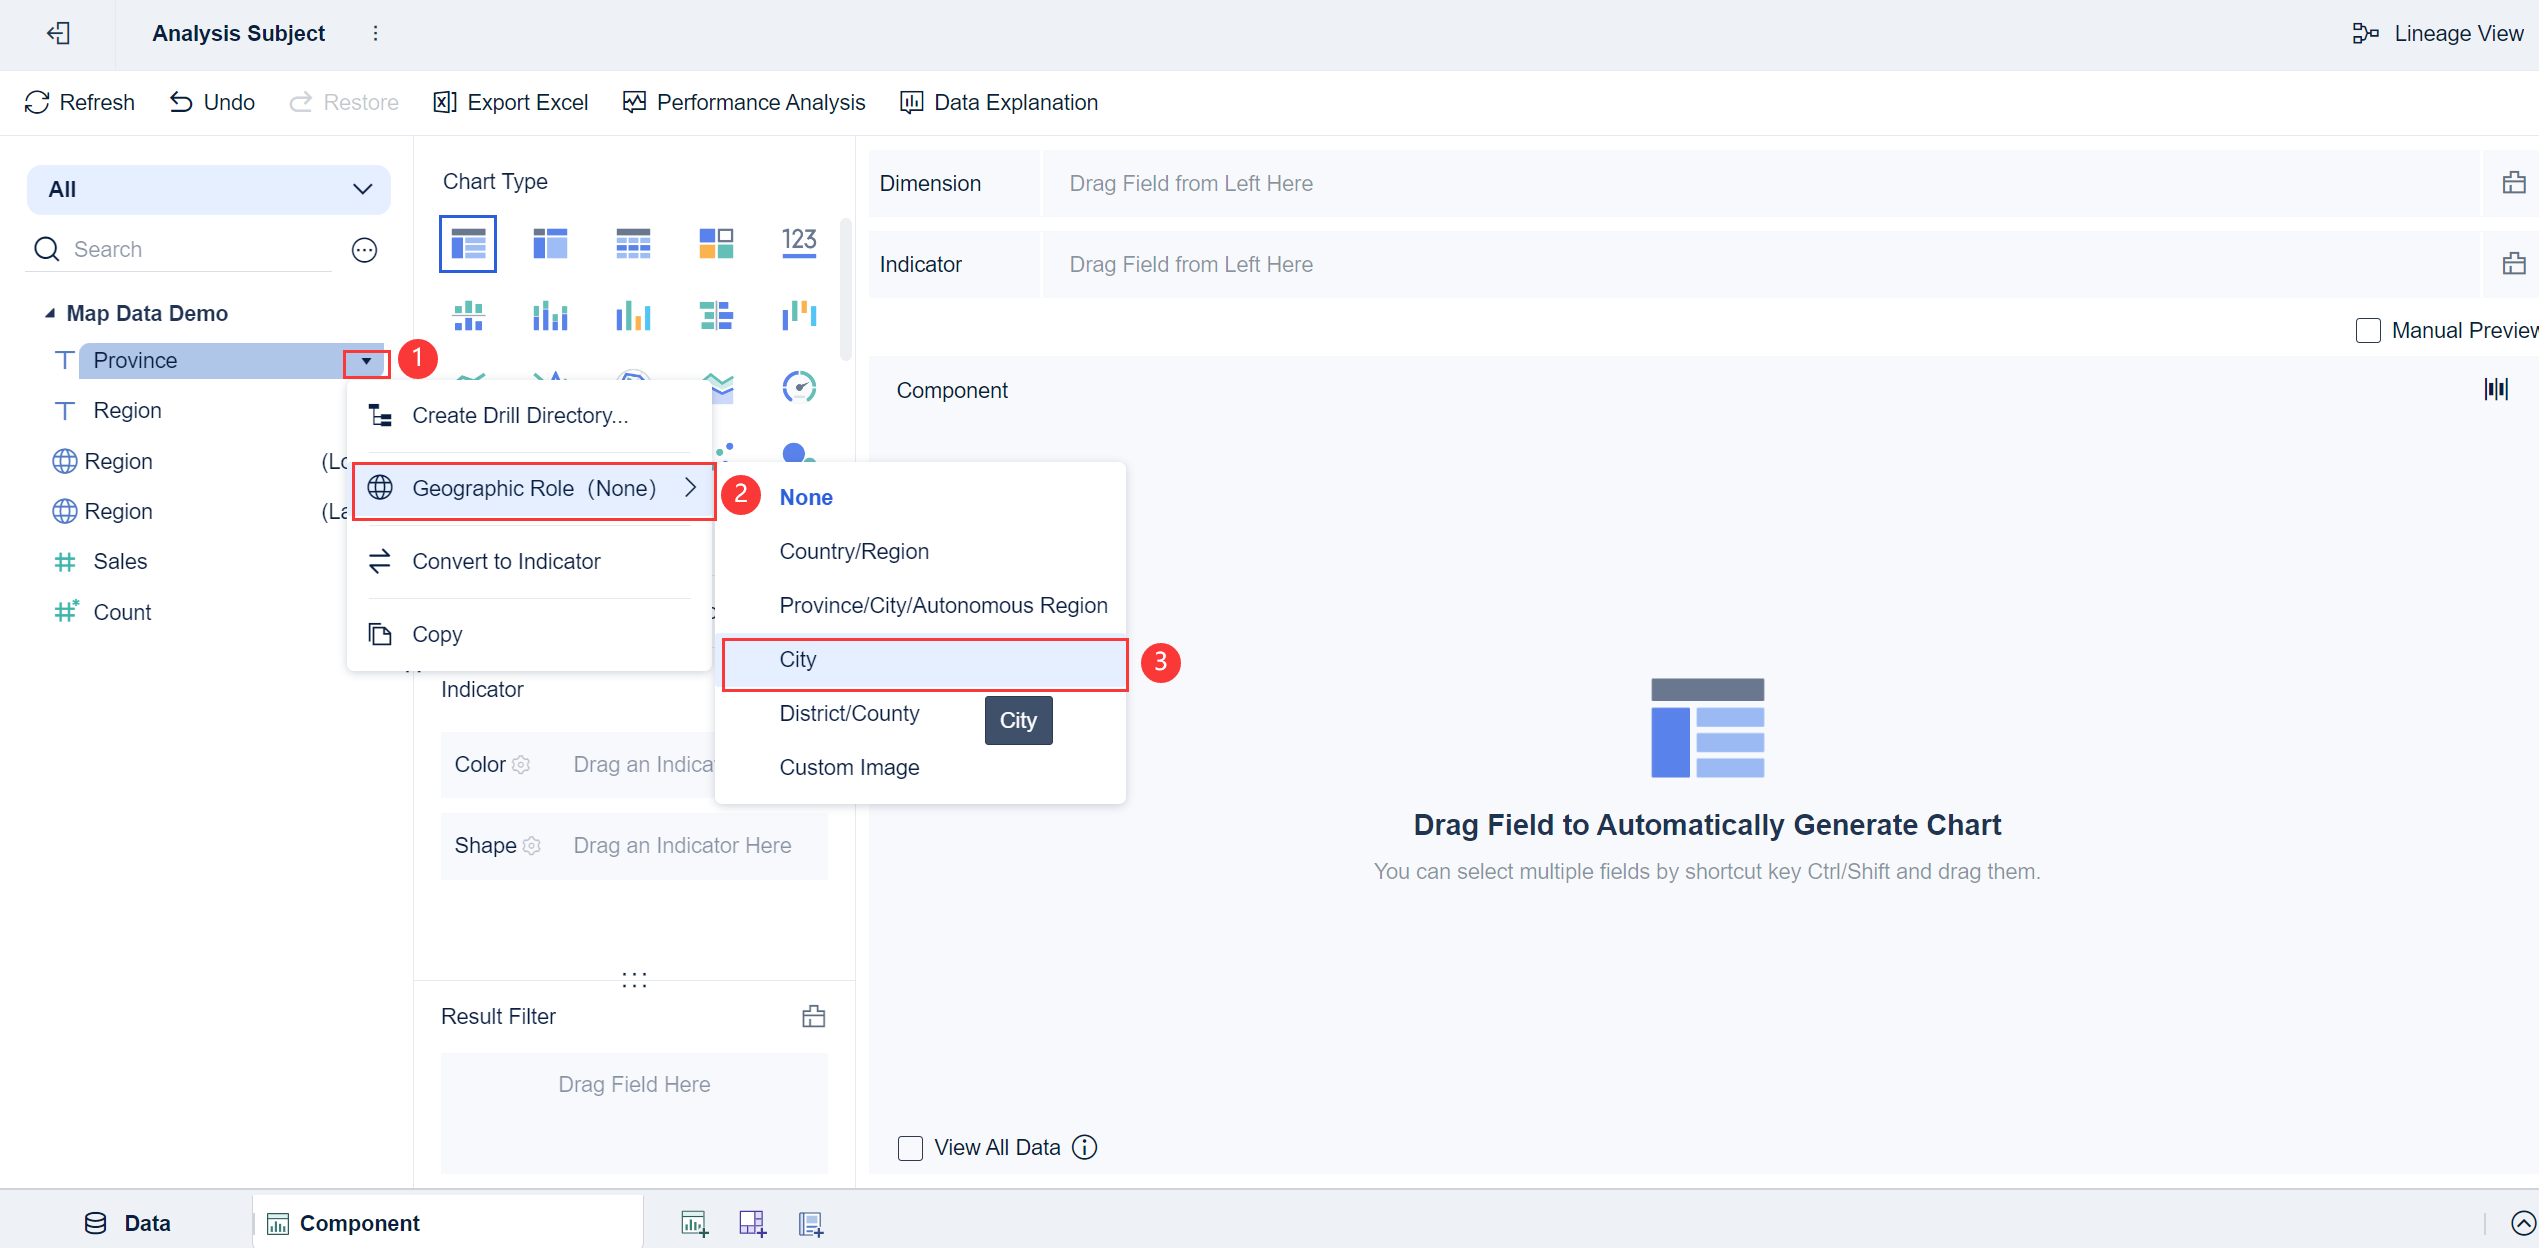Viewport: 2539px width, 1248px height.
Task: Select the detail table chart type icon
Action: tap(633, 243)
